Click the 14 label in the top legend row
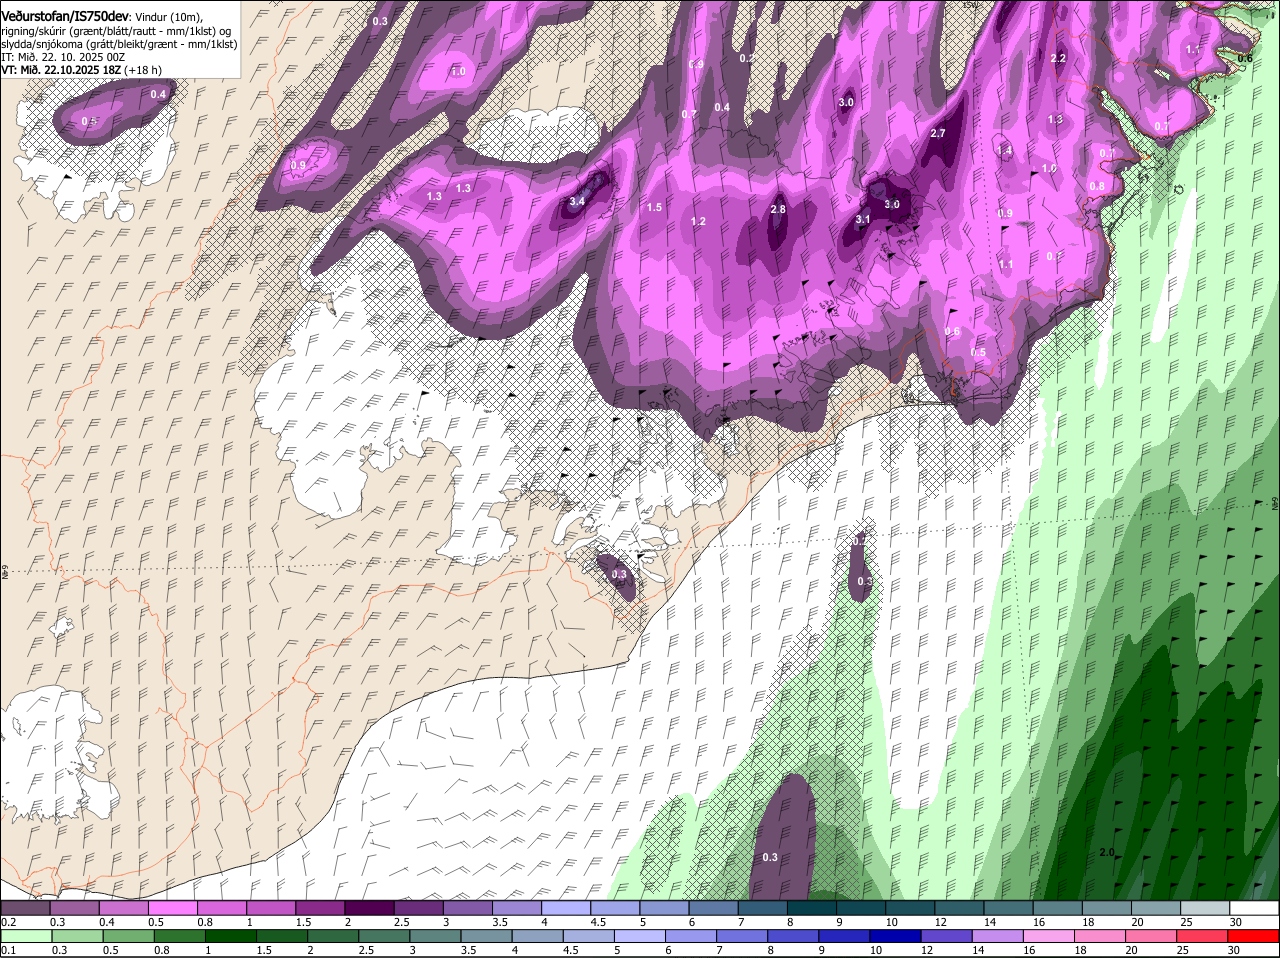 click(x=989, y=922)
